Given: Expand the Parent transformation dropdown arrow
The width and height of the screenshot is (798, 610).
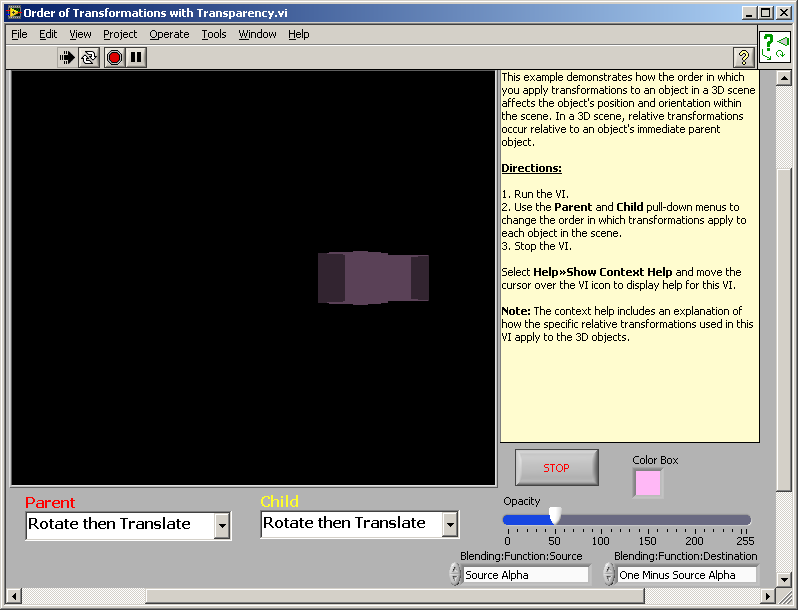Looking at the screenshot, I should point(222,526).
